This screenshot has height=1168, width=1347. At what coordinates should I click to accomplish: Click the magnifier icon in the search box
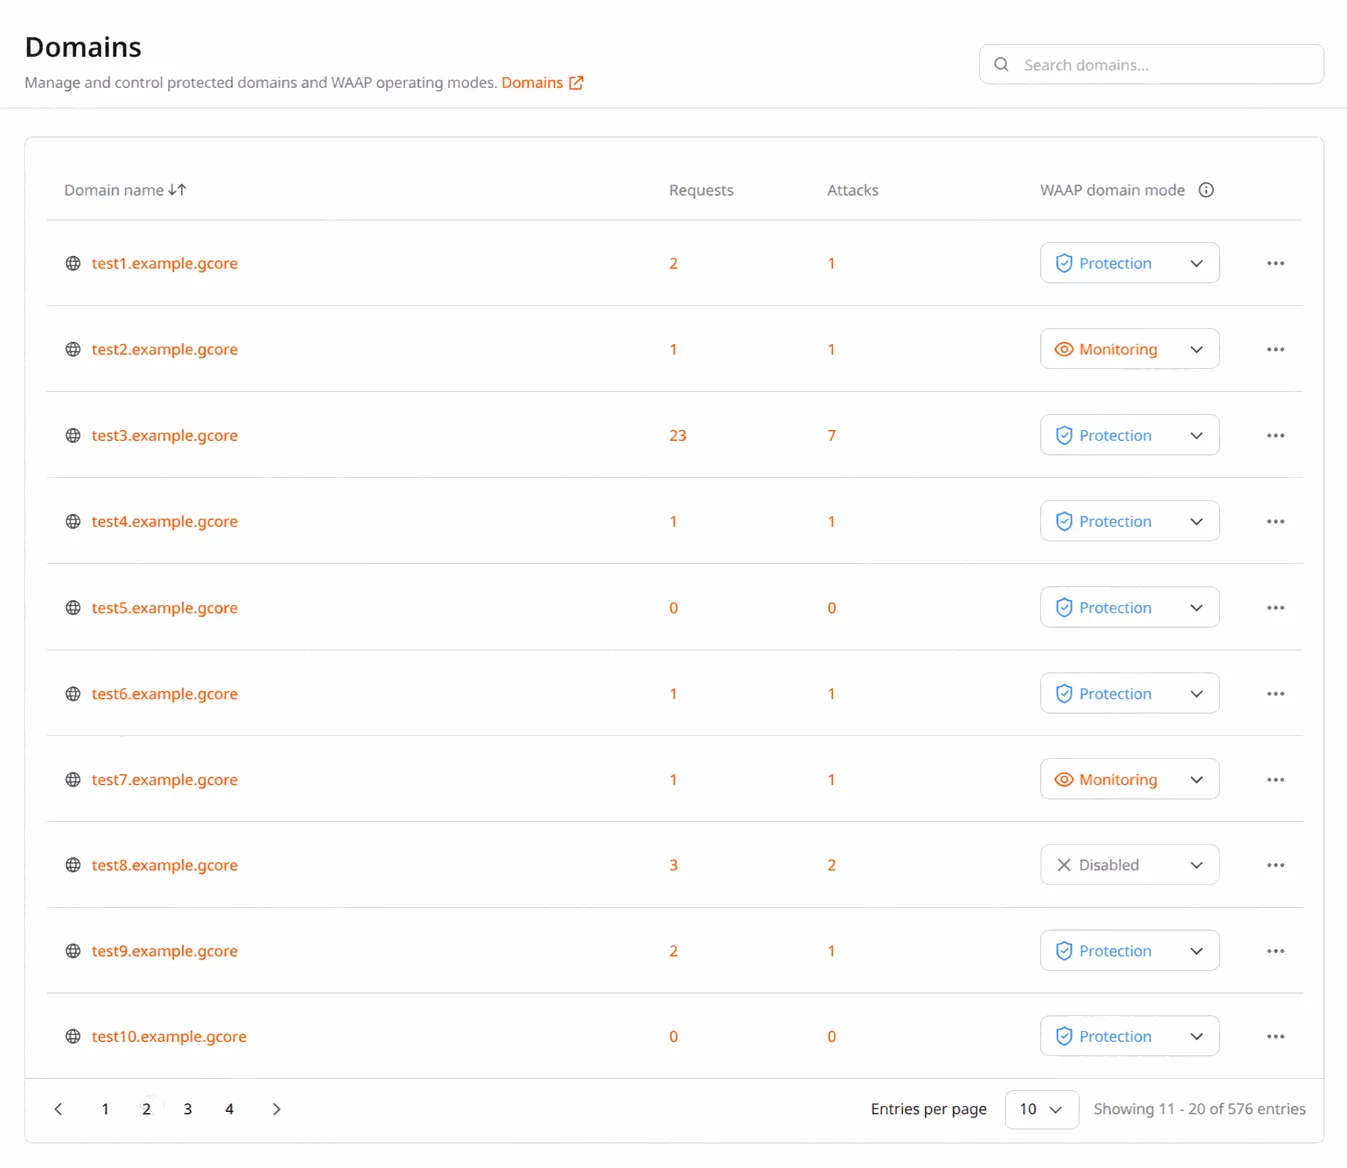coord(1001,64)
